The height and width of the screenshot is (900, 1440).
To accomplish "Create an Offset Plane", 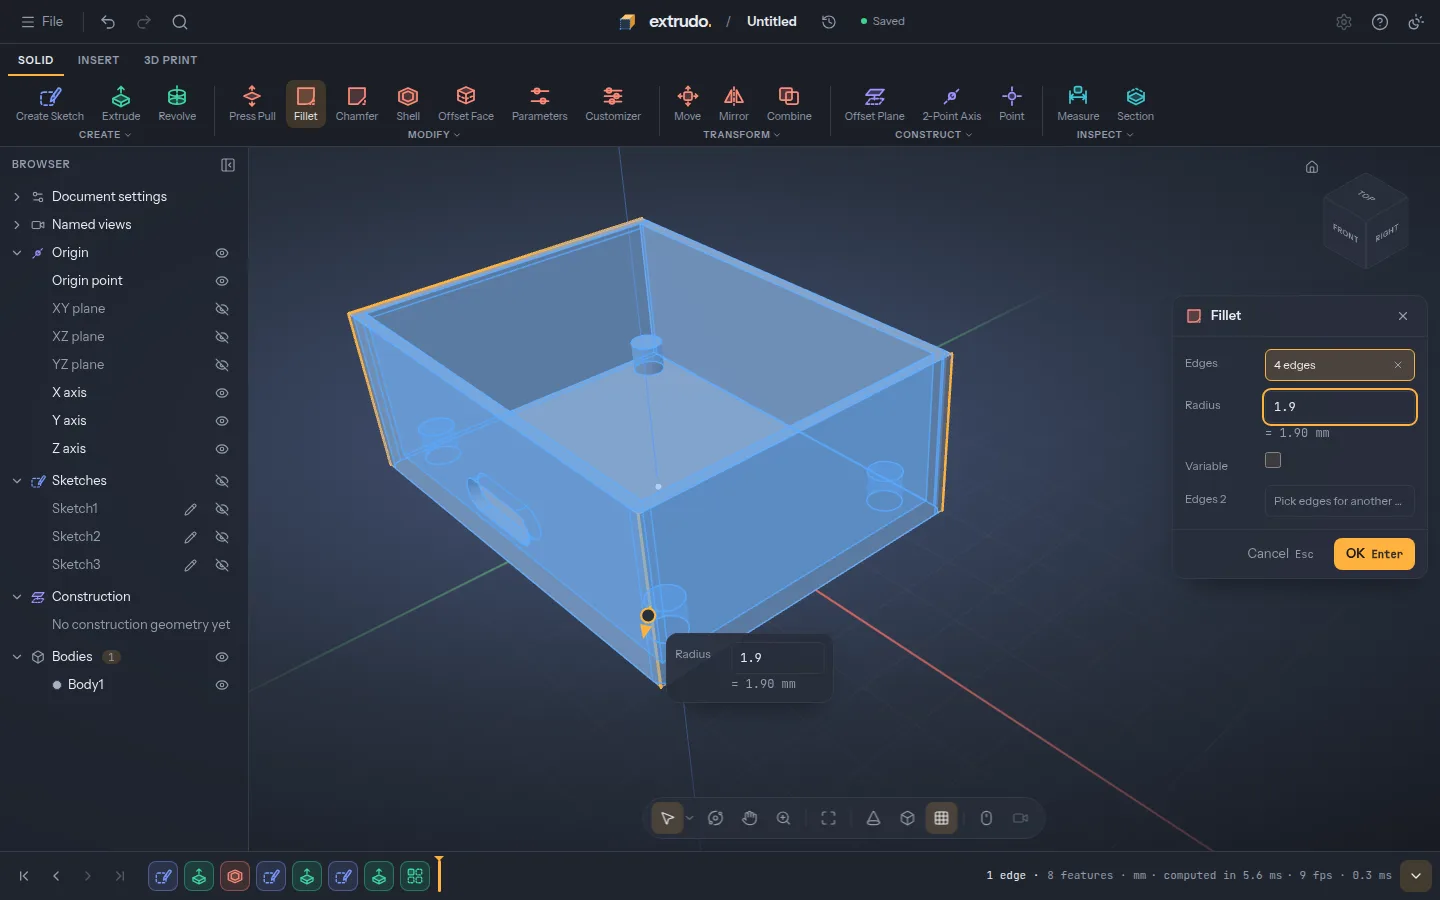I will tap(875, 104).
